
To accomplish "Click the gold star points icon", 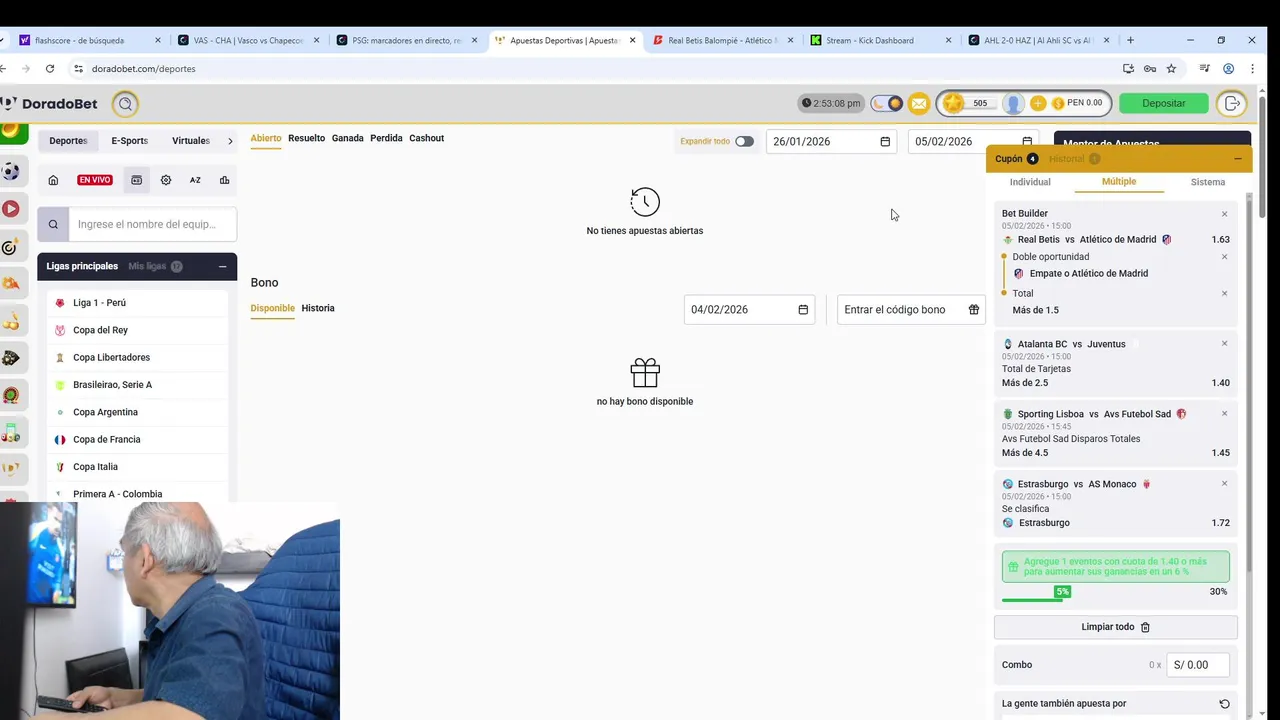I will [953, 103].
